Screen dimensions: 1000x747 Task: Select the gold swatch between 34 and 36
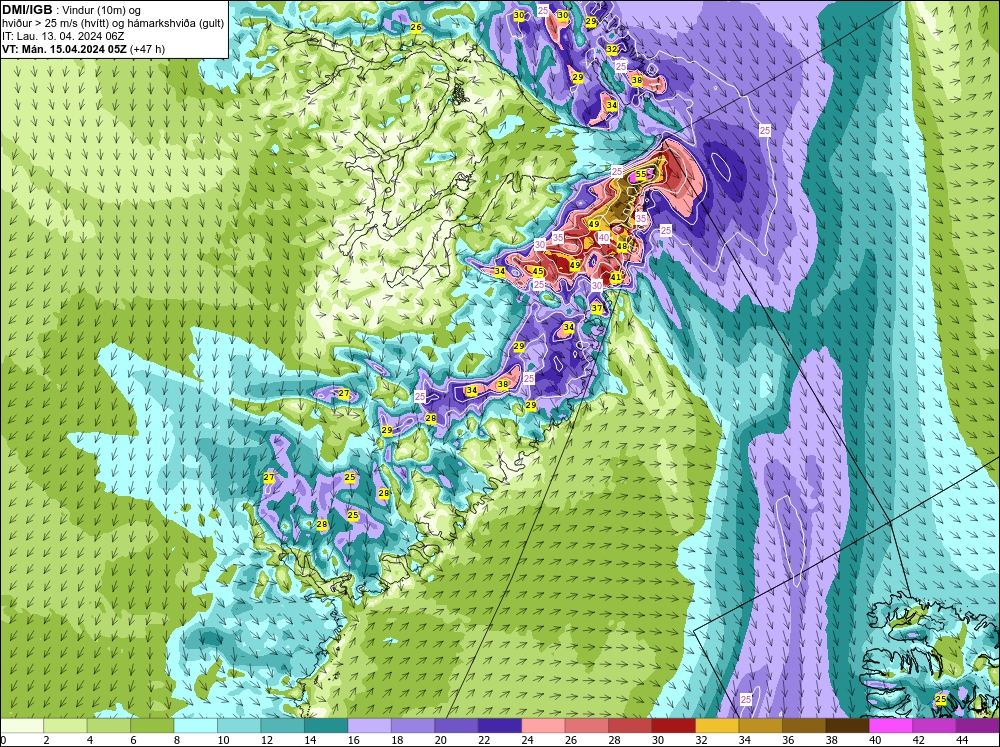pos(760,725)
